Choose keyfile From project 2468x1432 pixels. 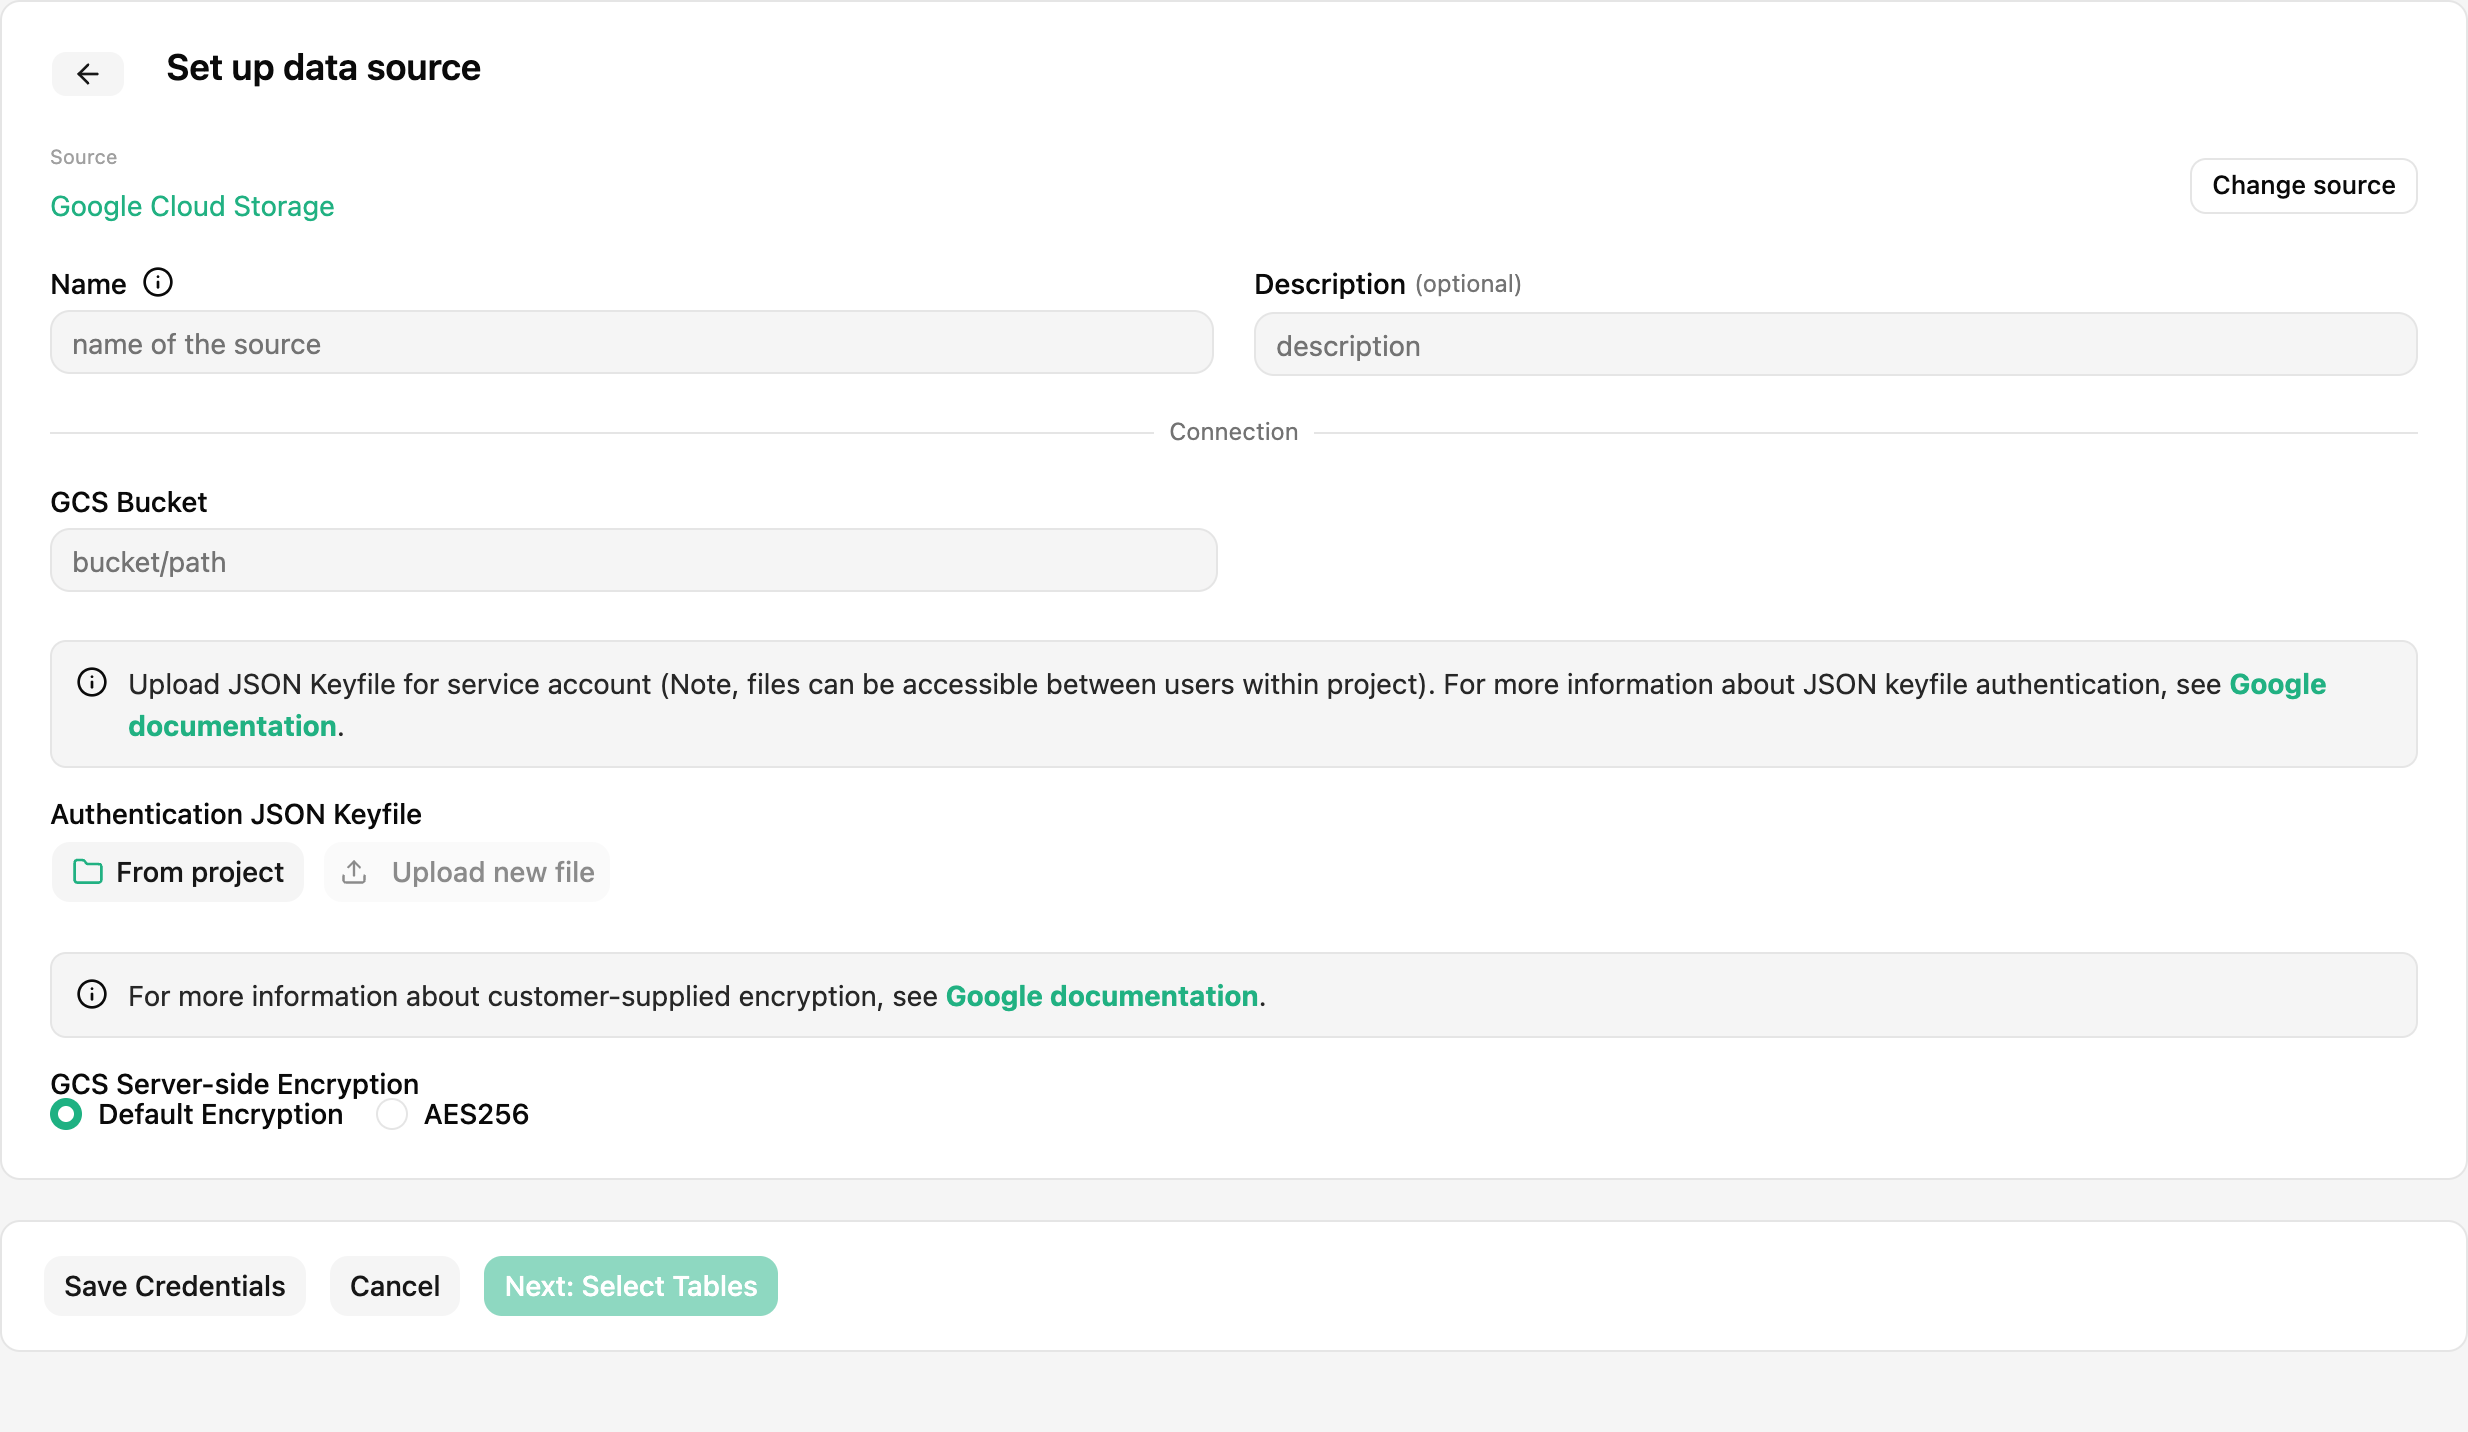pyautogui.click(x=178, y=872)
